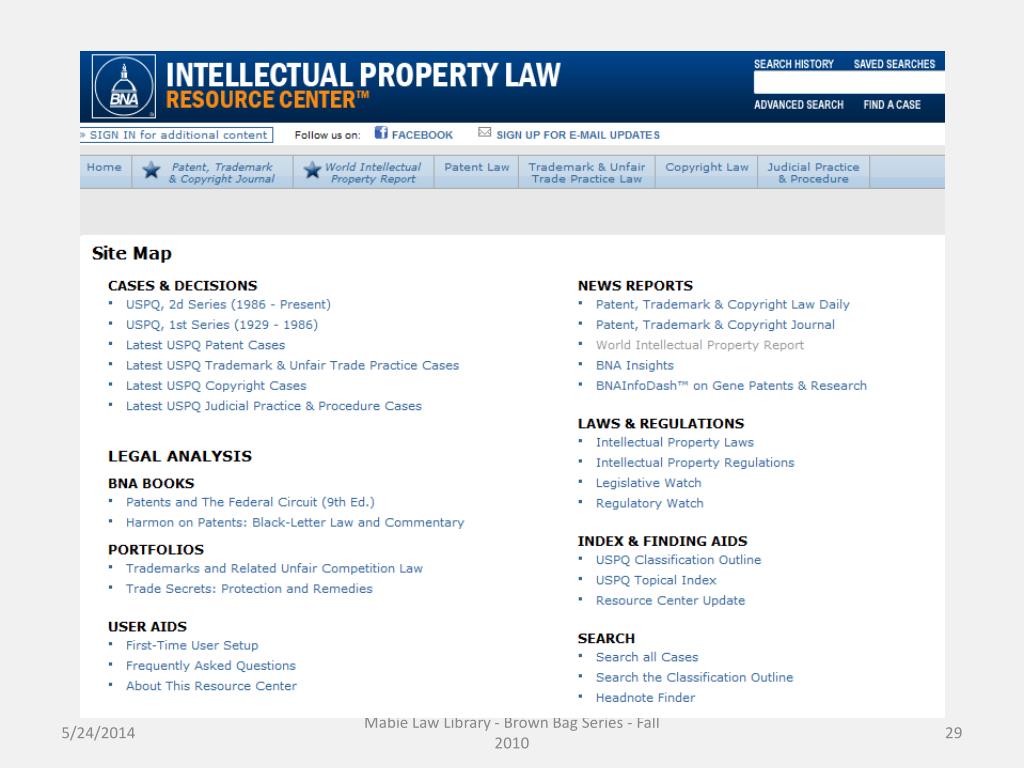Click the BNA BOOKS heading
The height and width of the screenshot is (768, 1024).
[x=151, y=483]
